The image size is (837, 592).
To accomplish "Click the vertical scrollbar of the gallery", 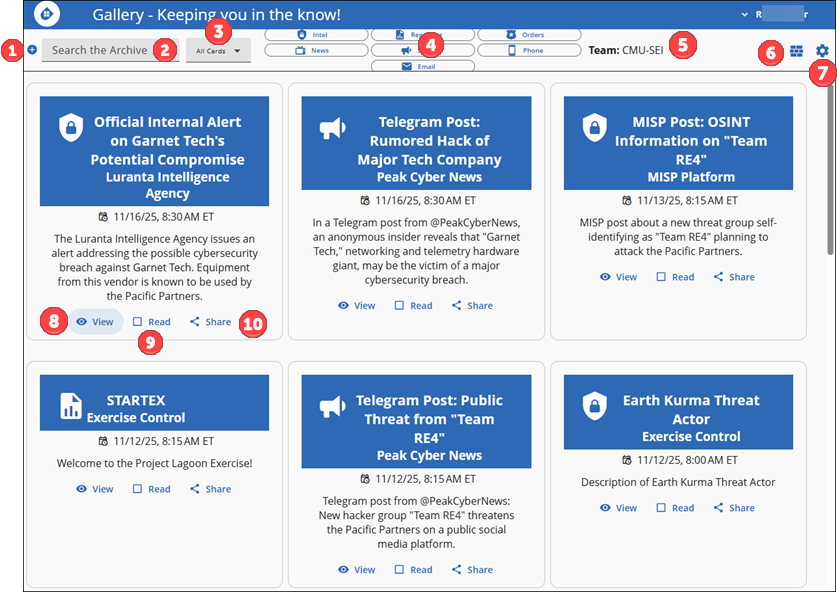I will (x=830, y=169).
